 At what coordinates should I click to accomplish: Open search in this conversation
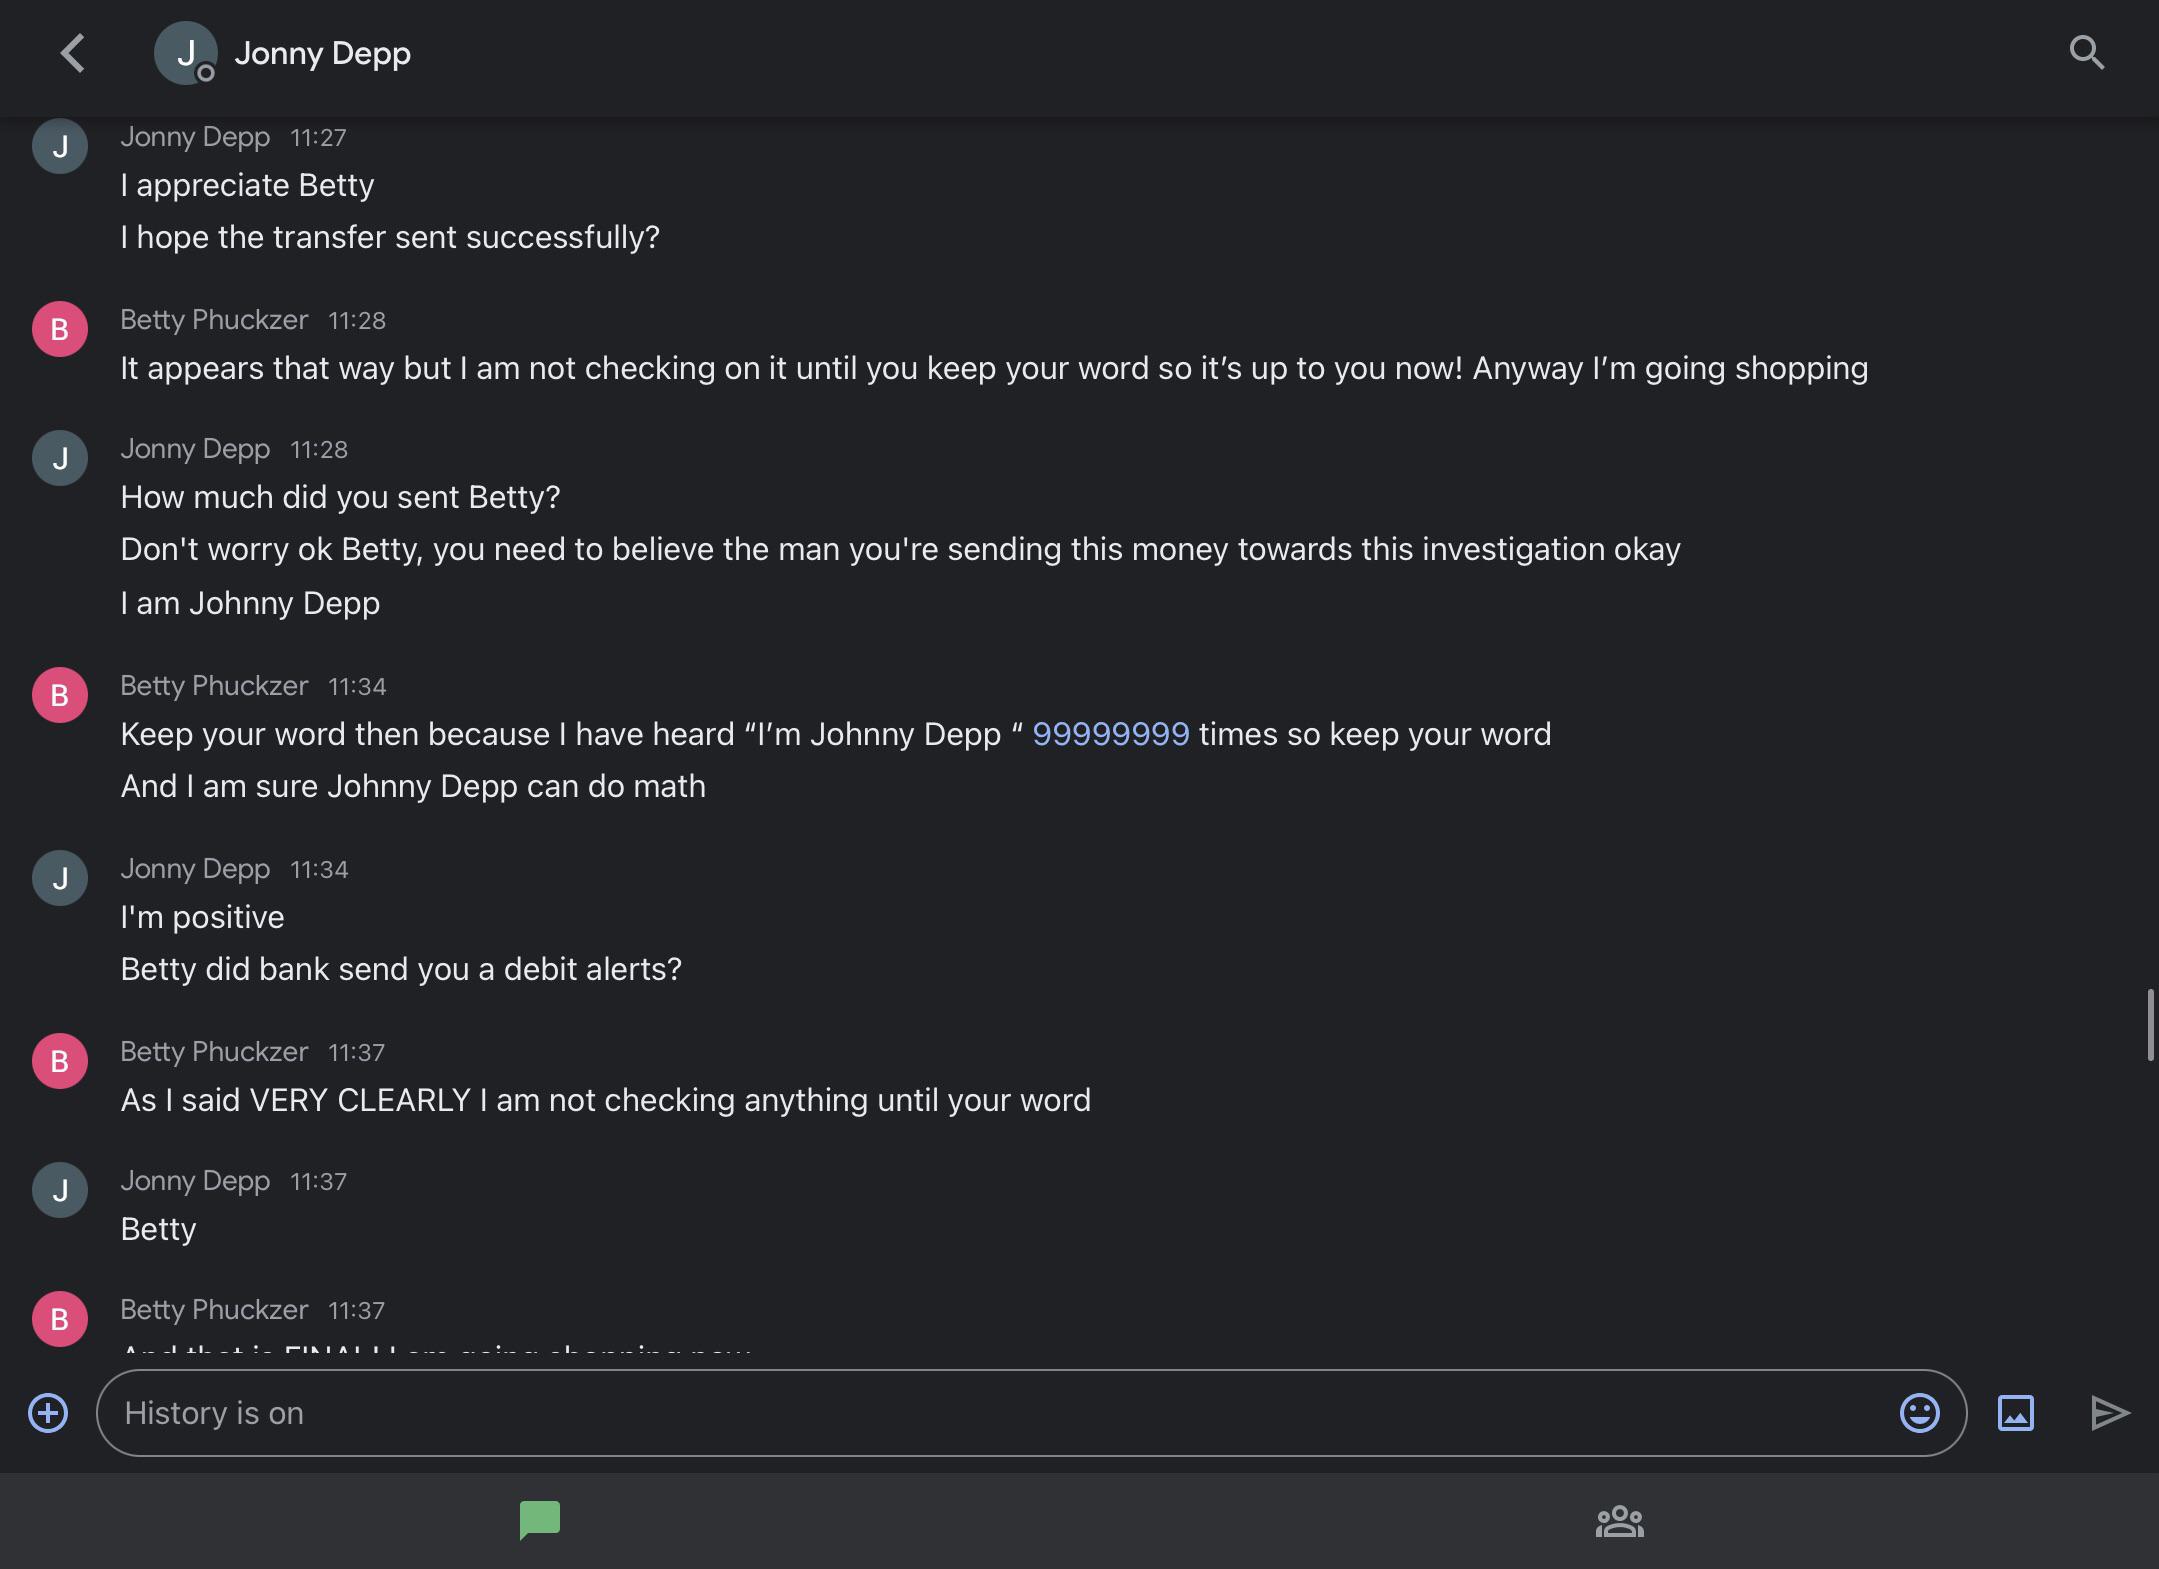click(x=2086, y=53)
